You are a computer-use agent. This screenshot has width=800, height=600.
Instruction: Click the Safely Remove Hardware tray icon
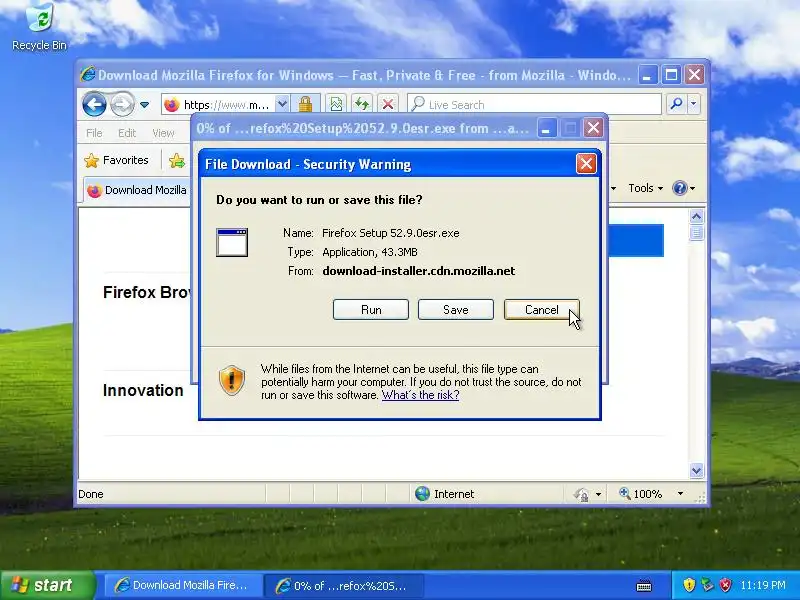[x=707, y=585]
